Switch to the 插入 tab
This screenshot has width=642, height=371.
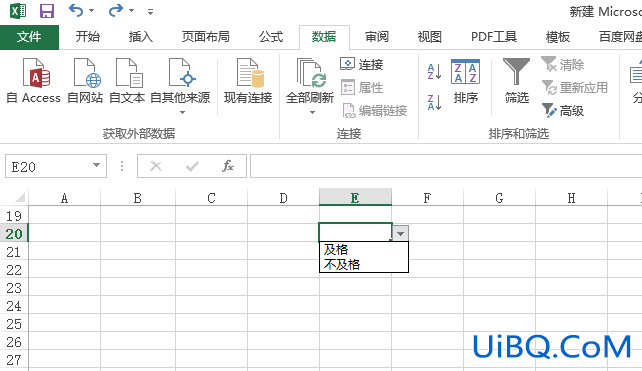[x=140, y=37]
